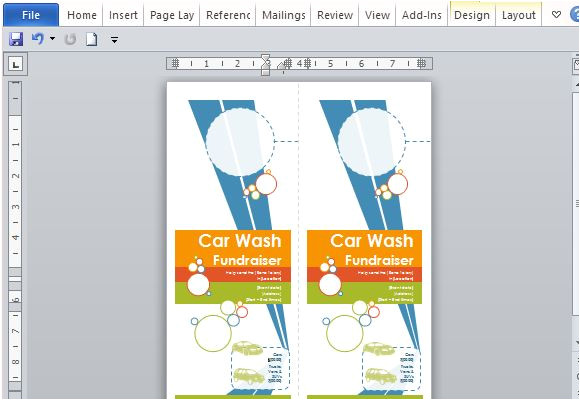Select the left Car Wash heading
The image size is (580, 400).
(x=240, y=241)
